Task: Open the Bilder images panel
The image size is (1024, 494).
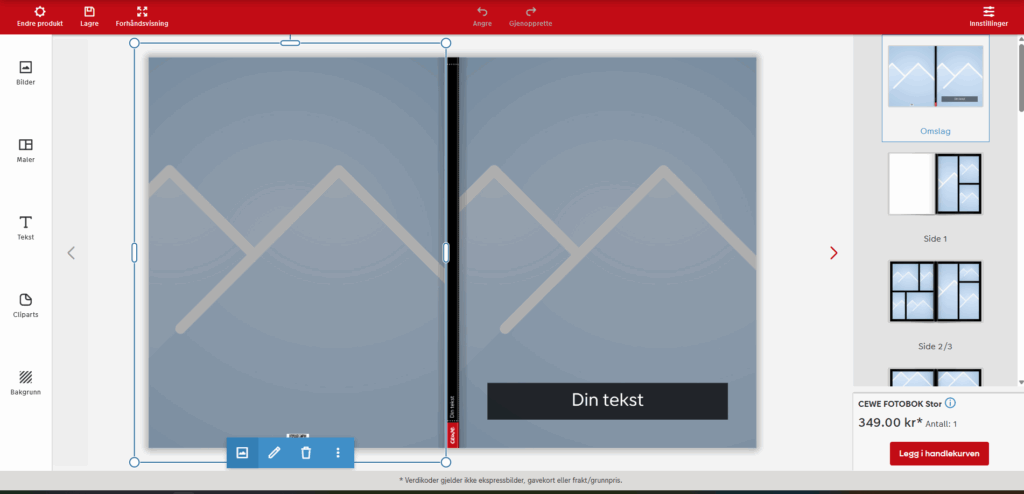Action: pos(26,72)
